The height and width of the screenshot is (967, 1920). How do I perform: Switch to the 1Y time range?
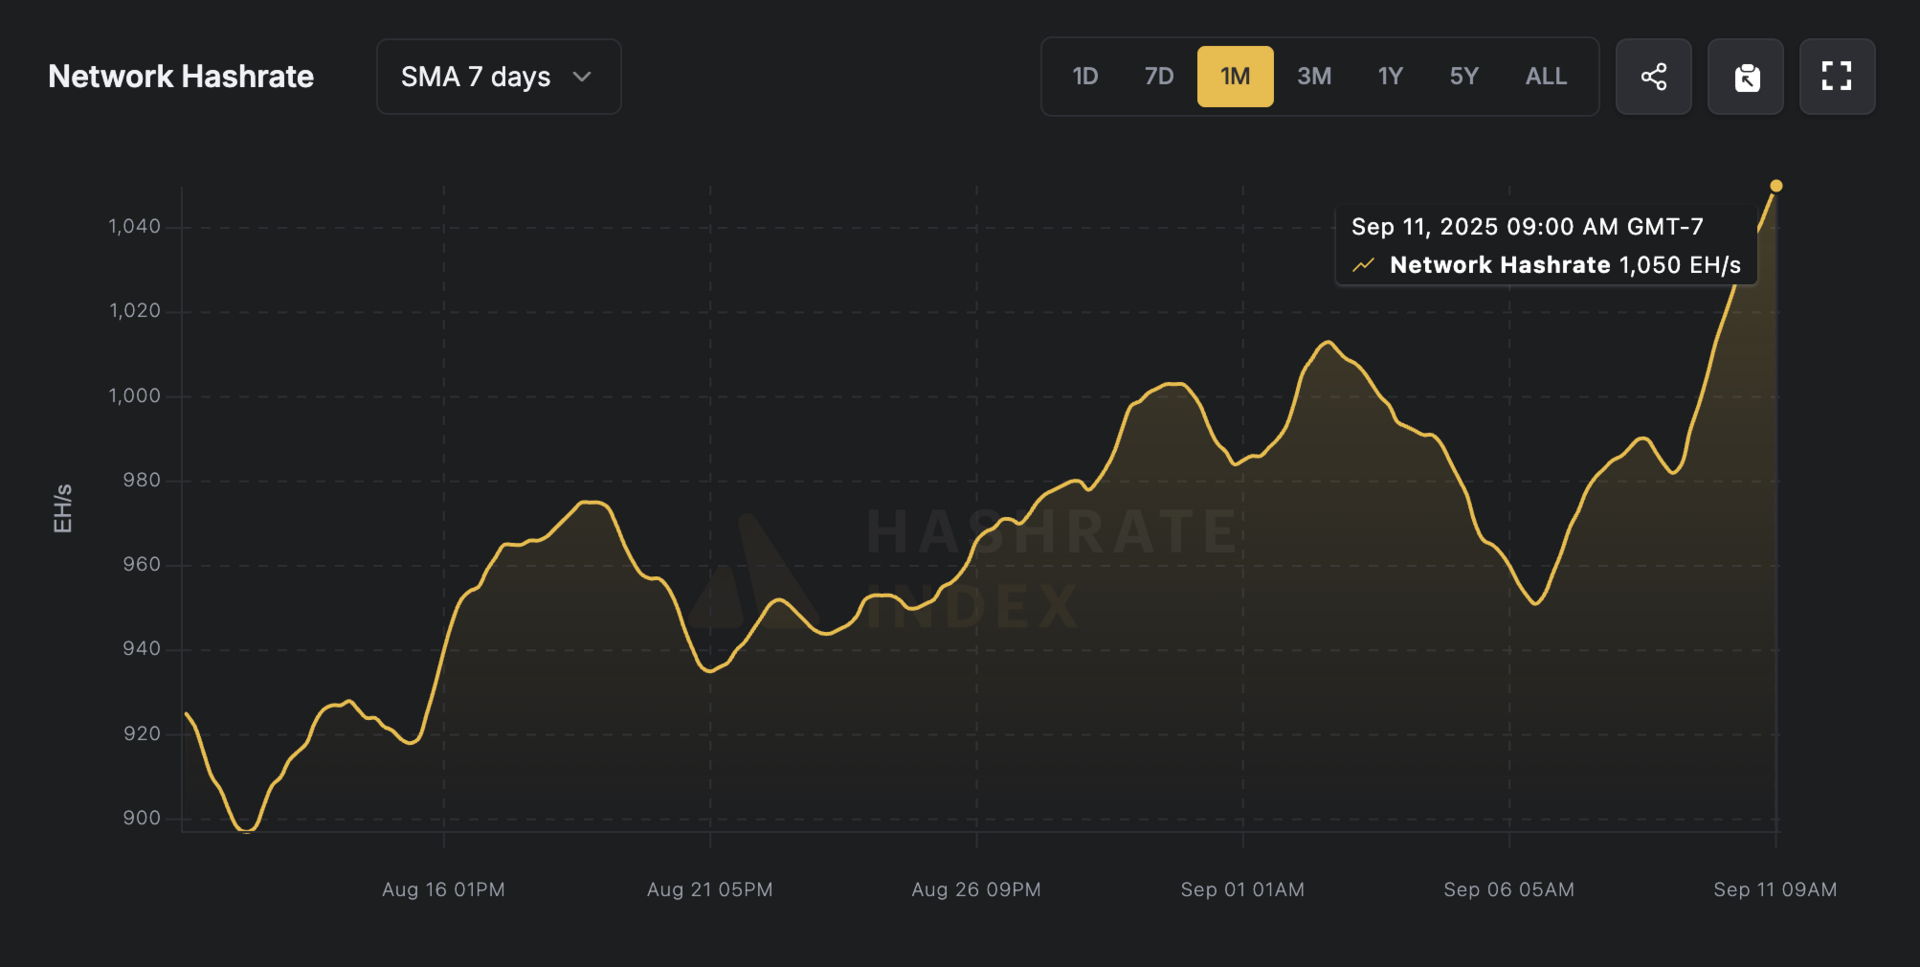tap(1390, 77)
